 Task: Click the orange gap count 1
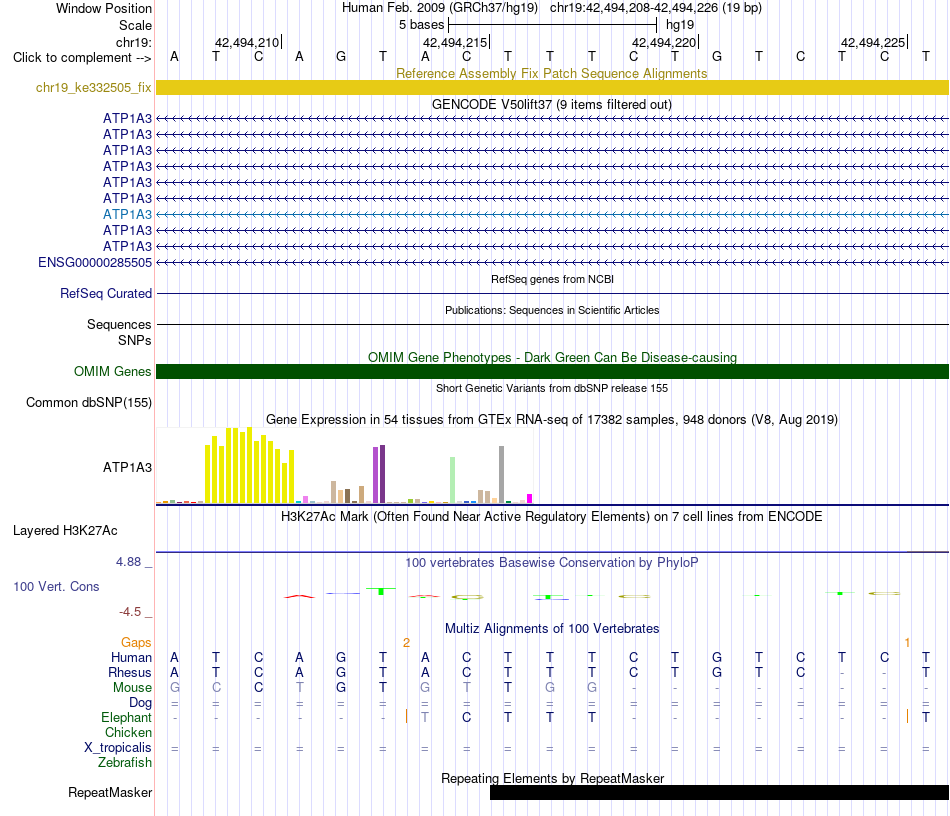[907, 642]
